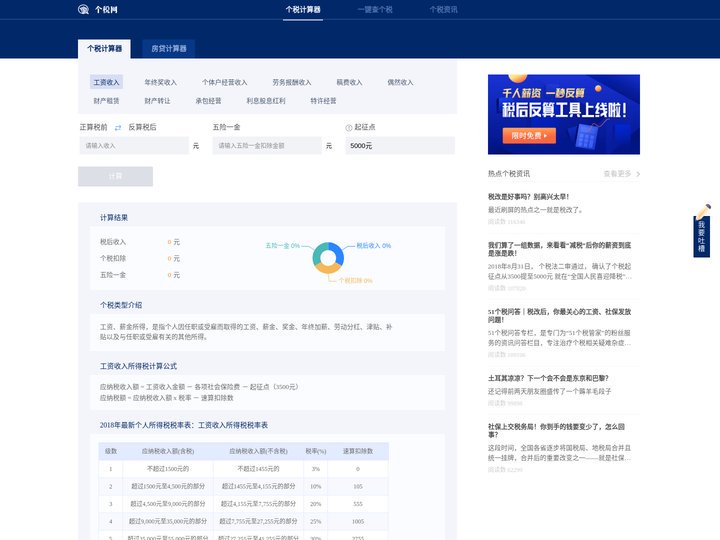Click the blue 税后收入 donut chart segment
Image resolution: width=720 pixels, height=540 pixels.
338,252
